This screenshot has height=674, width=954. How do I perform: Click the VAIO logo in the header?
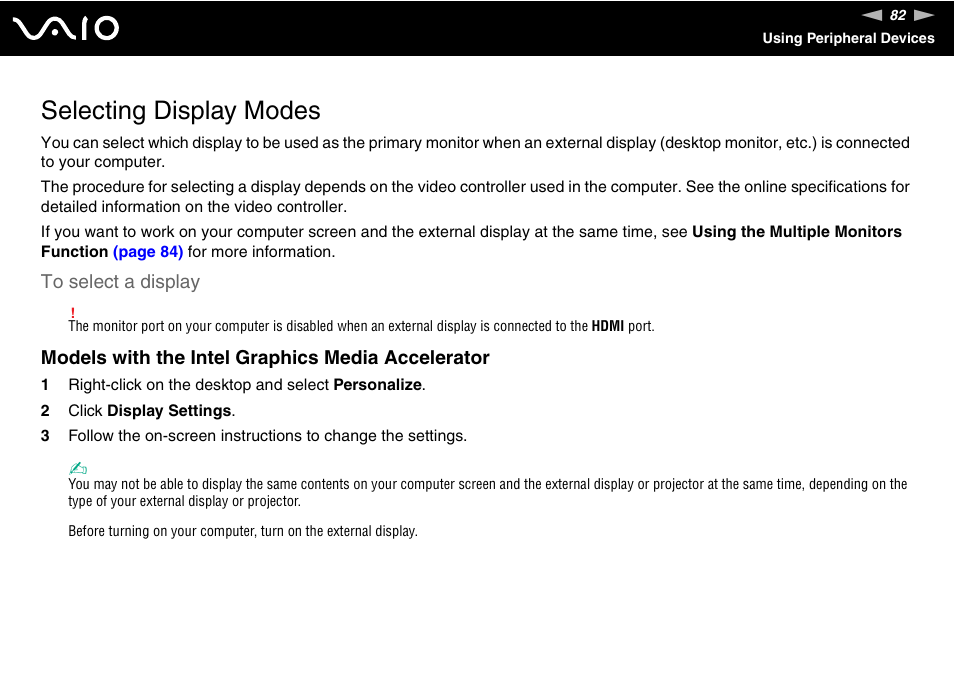[x=66, y=29]
